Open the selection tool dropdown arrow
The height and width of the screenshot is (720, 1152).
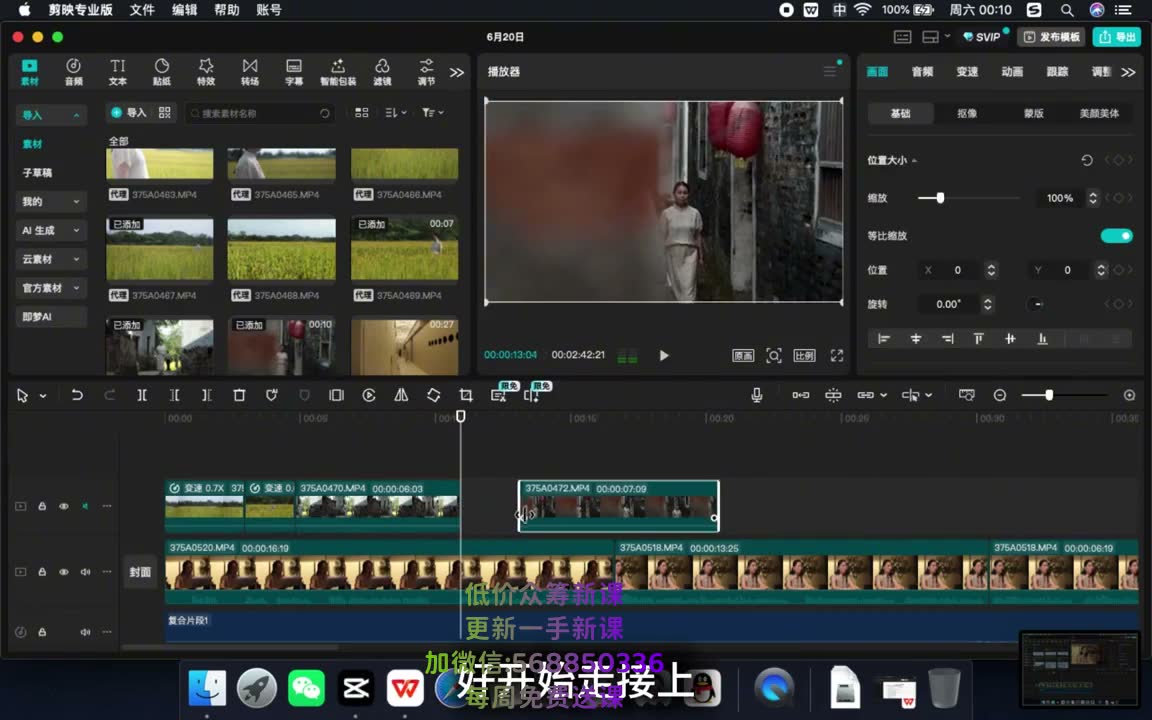43,396
